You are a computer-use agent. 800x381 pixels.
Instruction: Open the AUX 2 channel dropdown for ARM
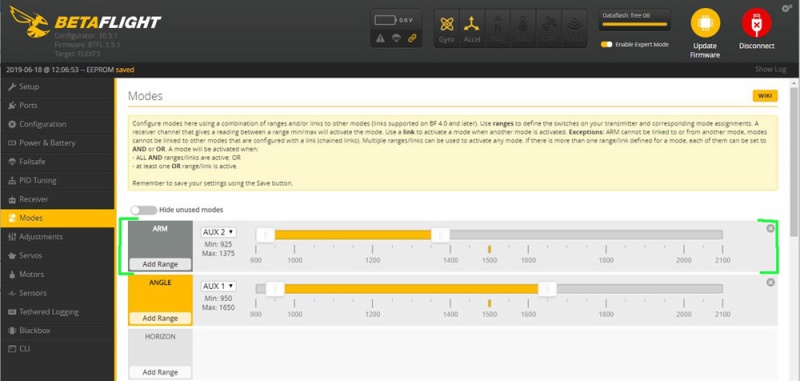pos(219,232)
